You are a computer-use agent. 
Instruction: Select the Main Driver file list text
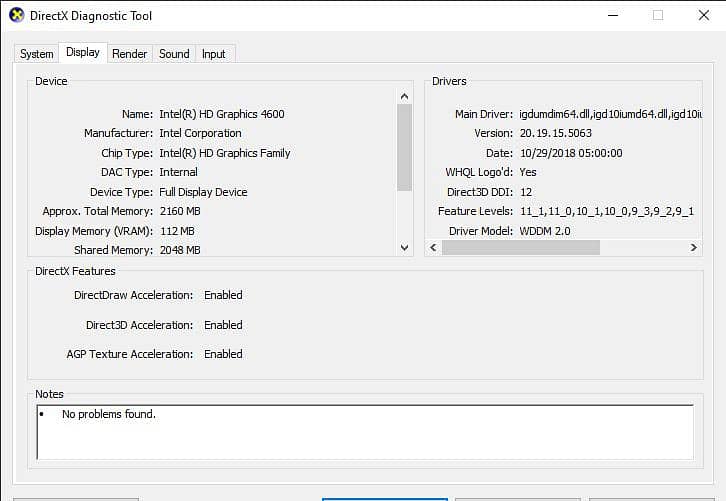610,114
